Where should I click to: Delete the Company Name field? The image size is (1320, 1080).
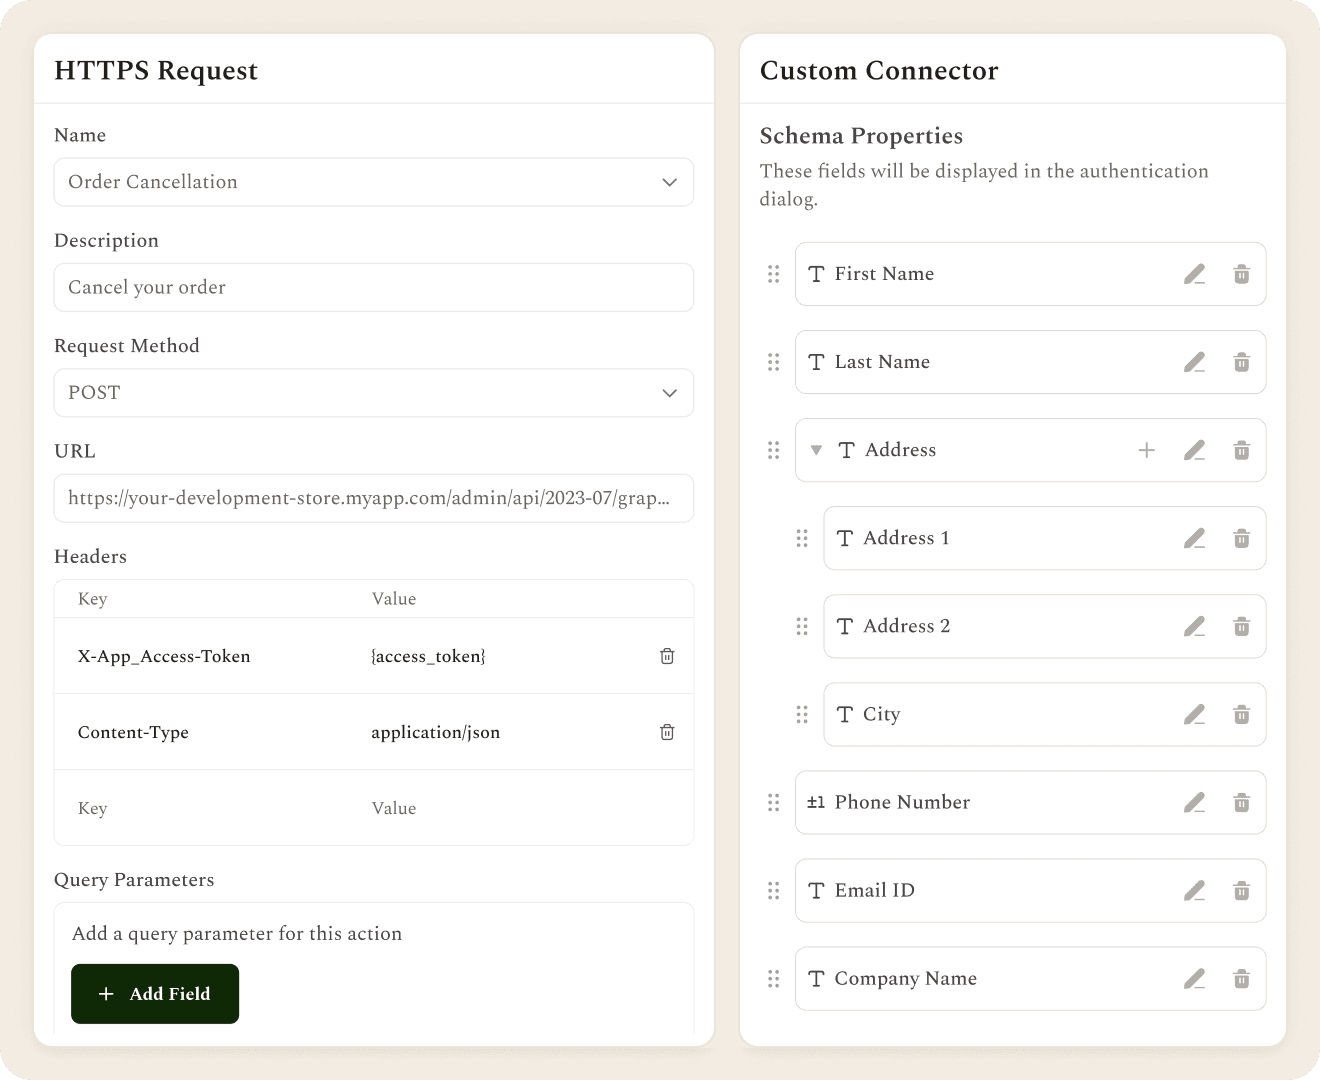click(x=1241, y=978)
